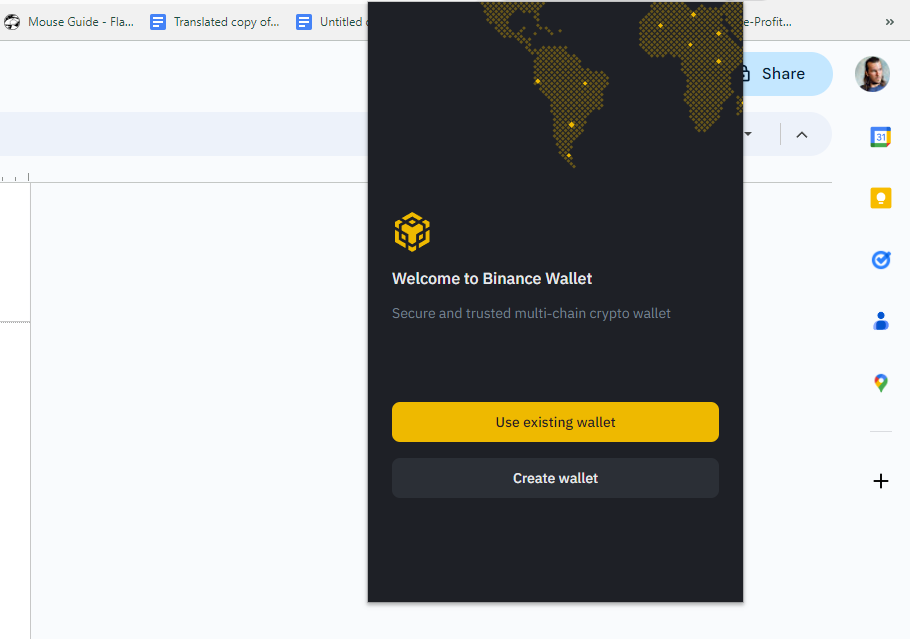Open Google Tasks side panel icon
The width and height of the screenshot is (910, 639).
pyautogui.click(x=880, y=259)
